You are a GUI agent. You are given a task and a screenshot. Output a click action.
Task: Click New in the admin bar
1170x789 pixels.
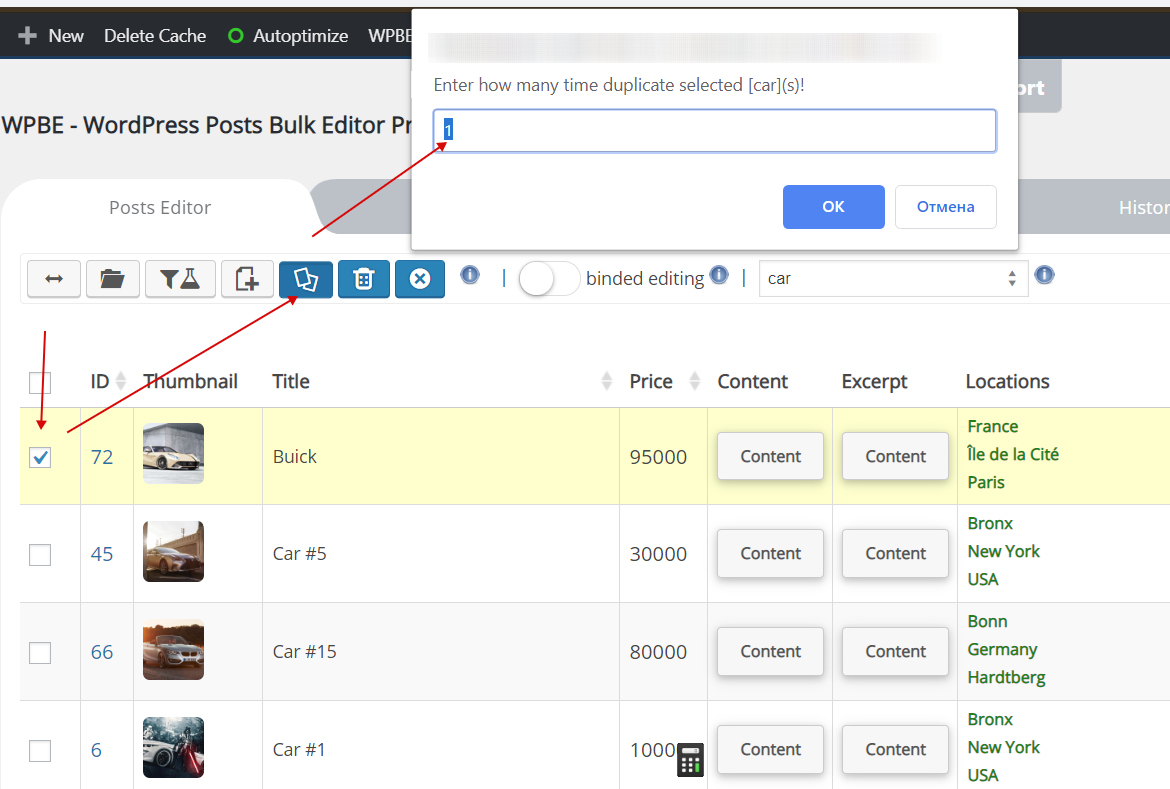[52, 36]
